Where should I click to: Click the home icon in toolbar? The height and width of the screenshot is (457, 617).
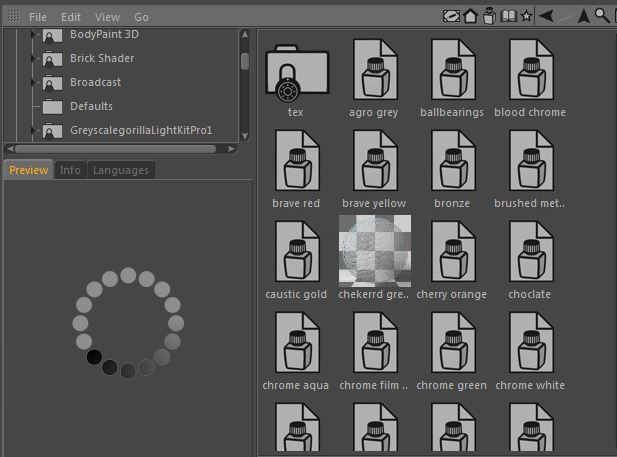[x=470, y=16]
